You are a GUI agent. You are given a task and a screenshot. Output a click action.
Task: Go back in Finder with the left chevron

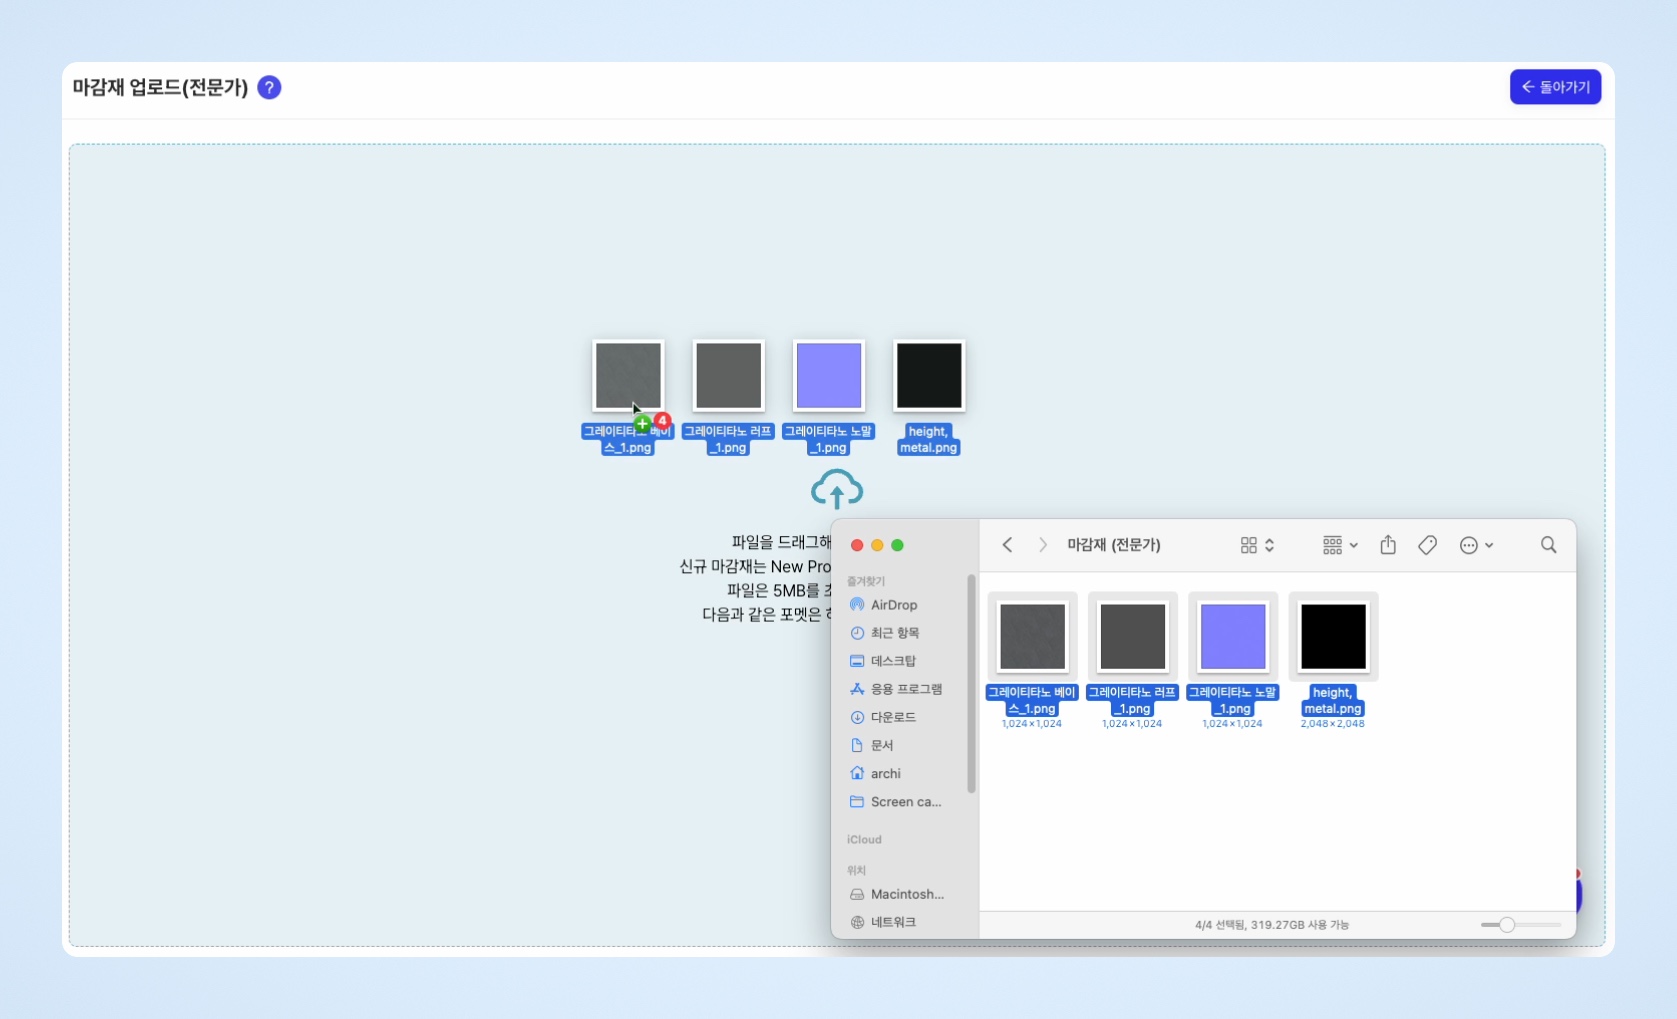pyautogui.click(x=1008, y=545)
